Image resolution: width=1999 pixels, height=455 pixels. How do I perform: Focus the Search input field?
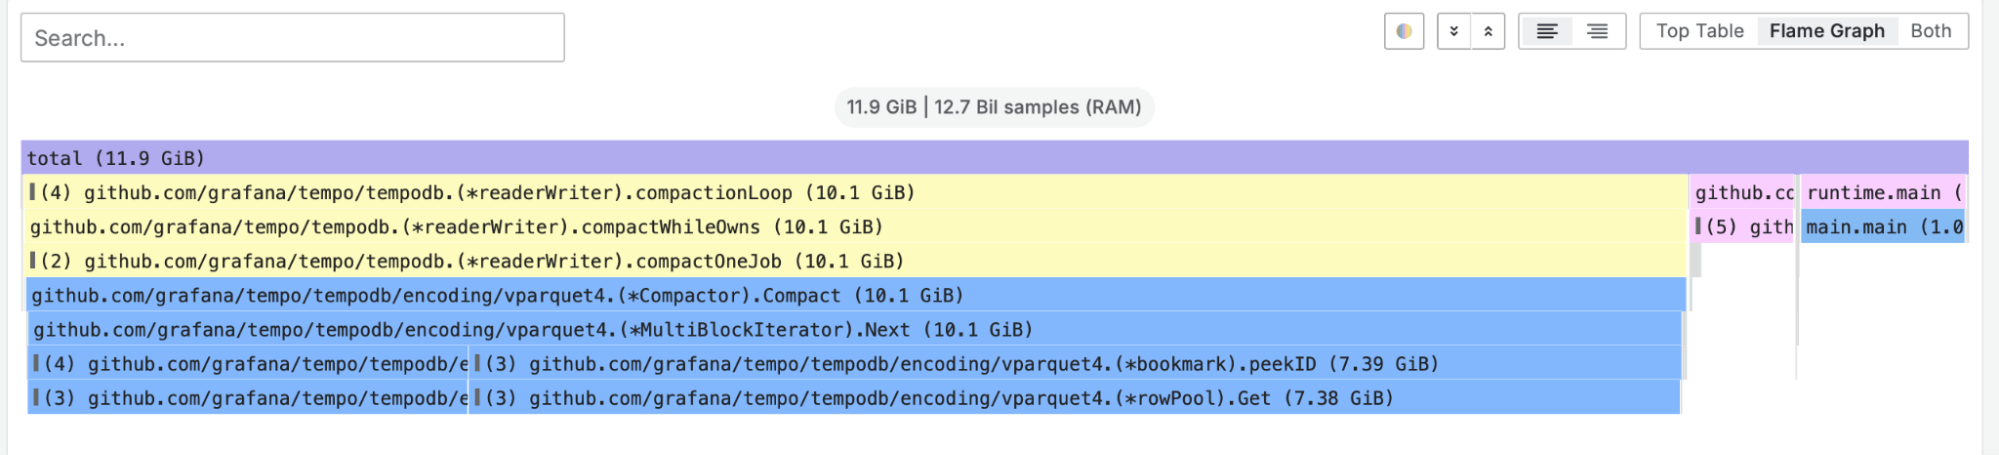click(292, 38)
